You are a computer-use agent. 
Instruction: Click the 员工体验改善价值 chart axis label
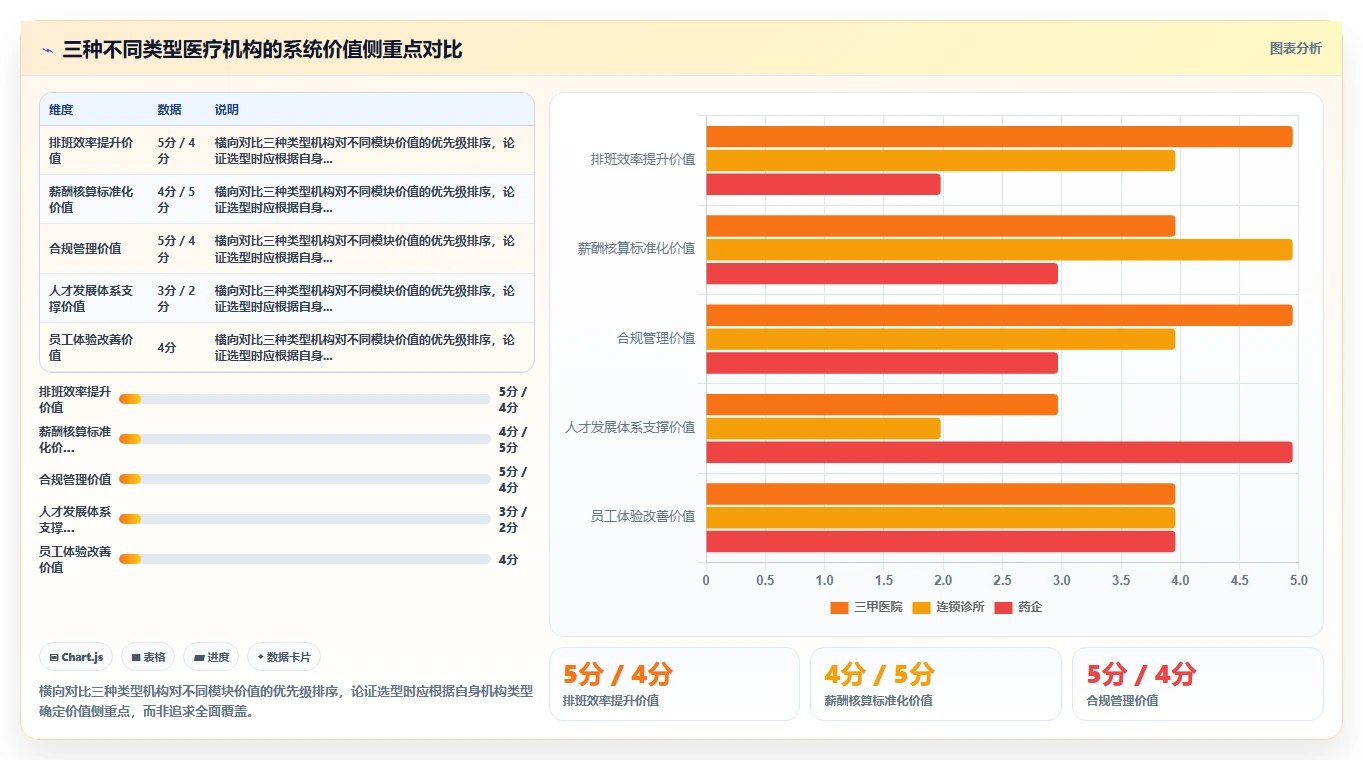coord(643,517)
